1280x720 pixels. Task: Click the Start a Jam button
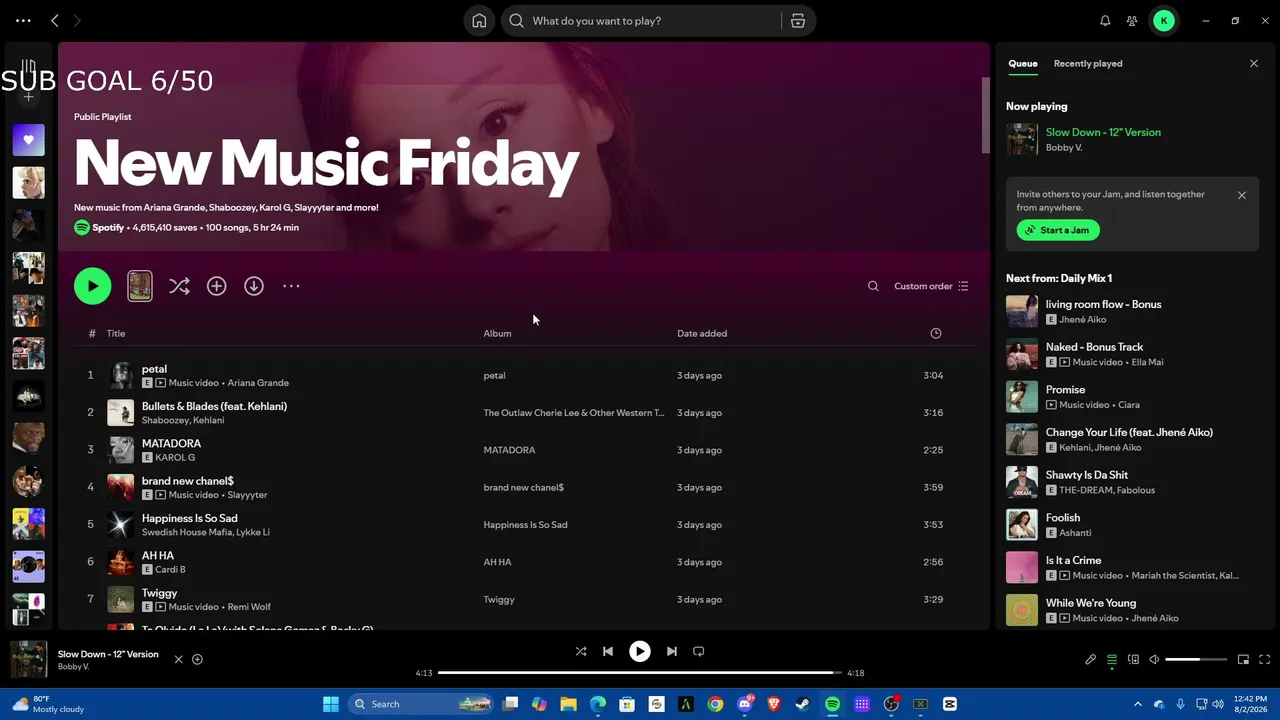[1058, 230]
